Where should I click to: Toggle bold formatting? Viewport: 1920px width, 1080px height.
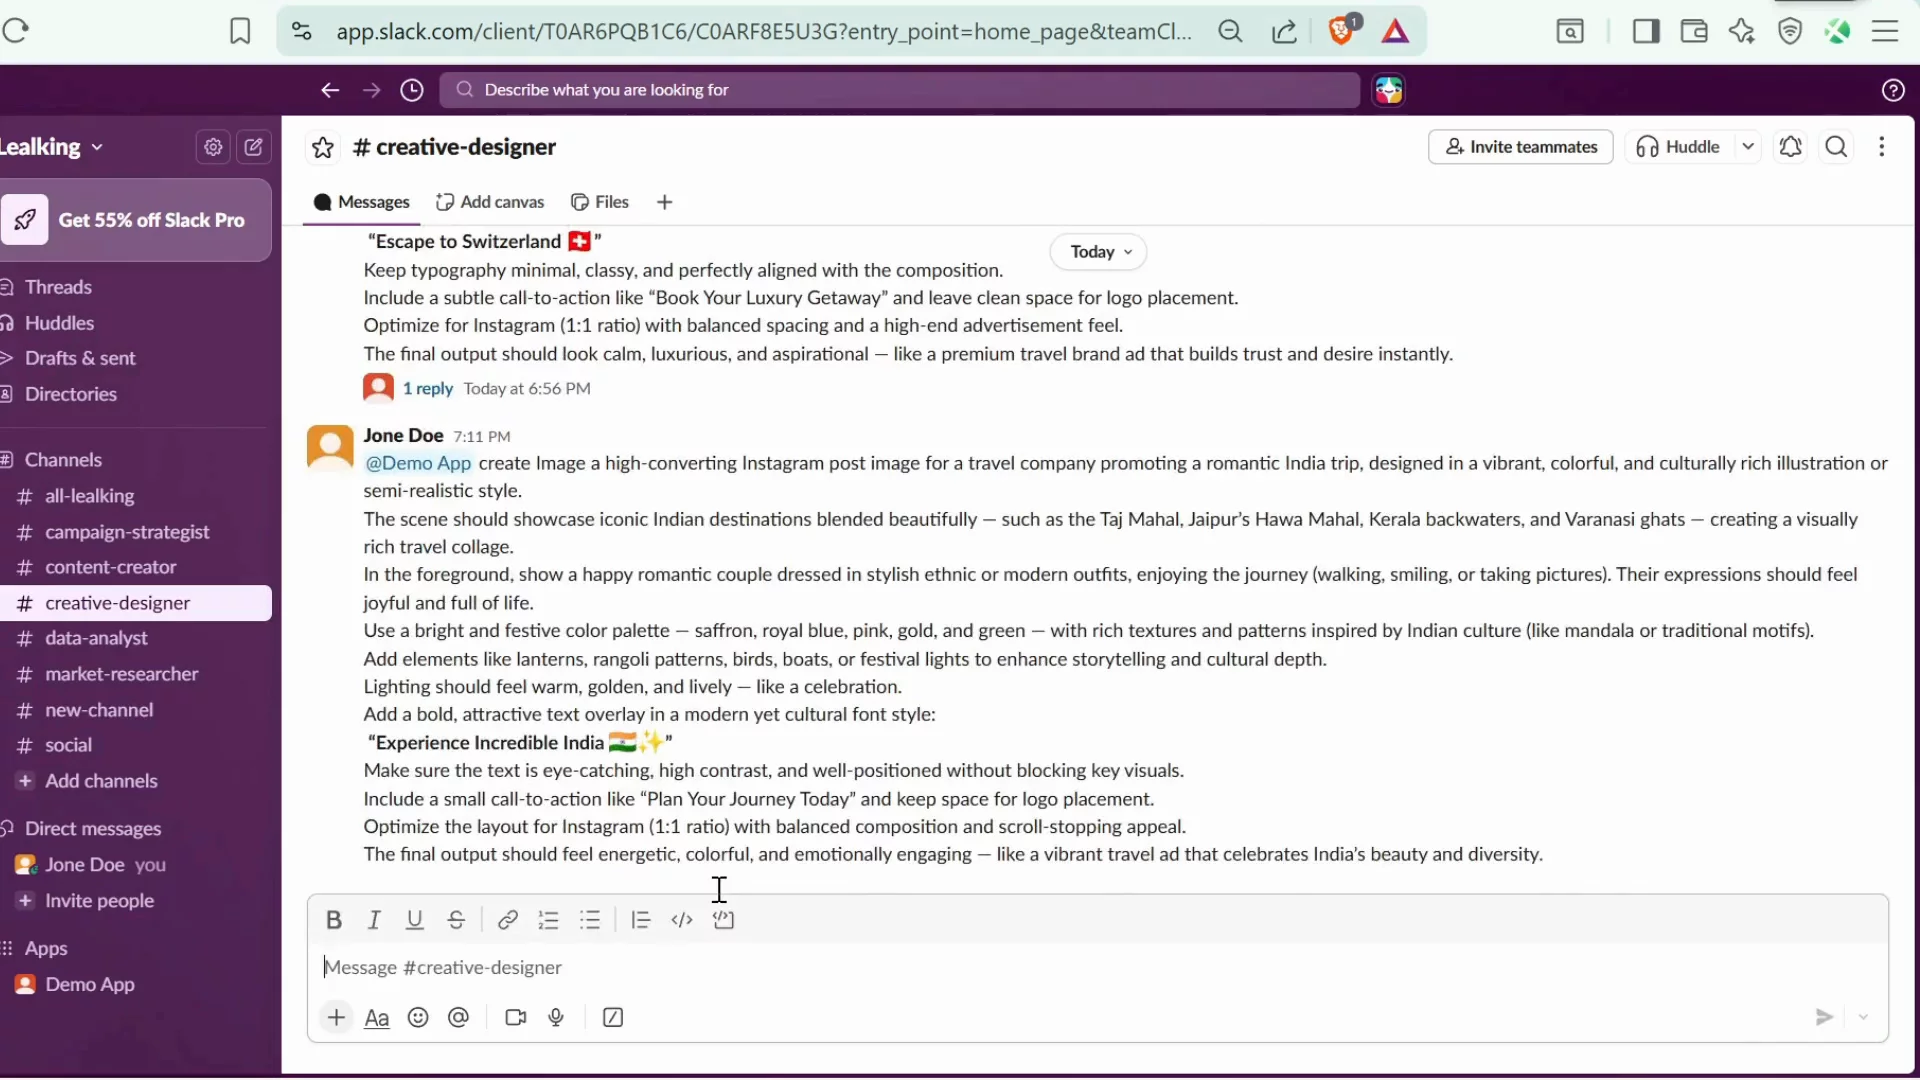click(x=334, y=920)
